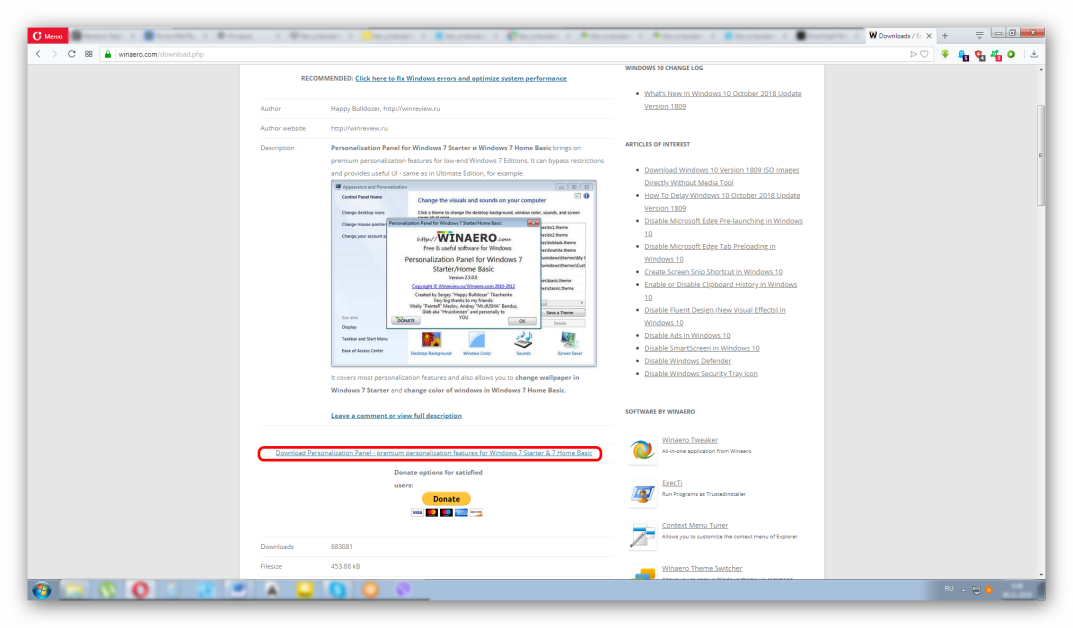The height and width of the screenshot is (628, 1073).
Task: Click the send-page arrow icon in address bar
Action: 913,54
